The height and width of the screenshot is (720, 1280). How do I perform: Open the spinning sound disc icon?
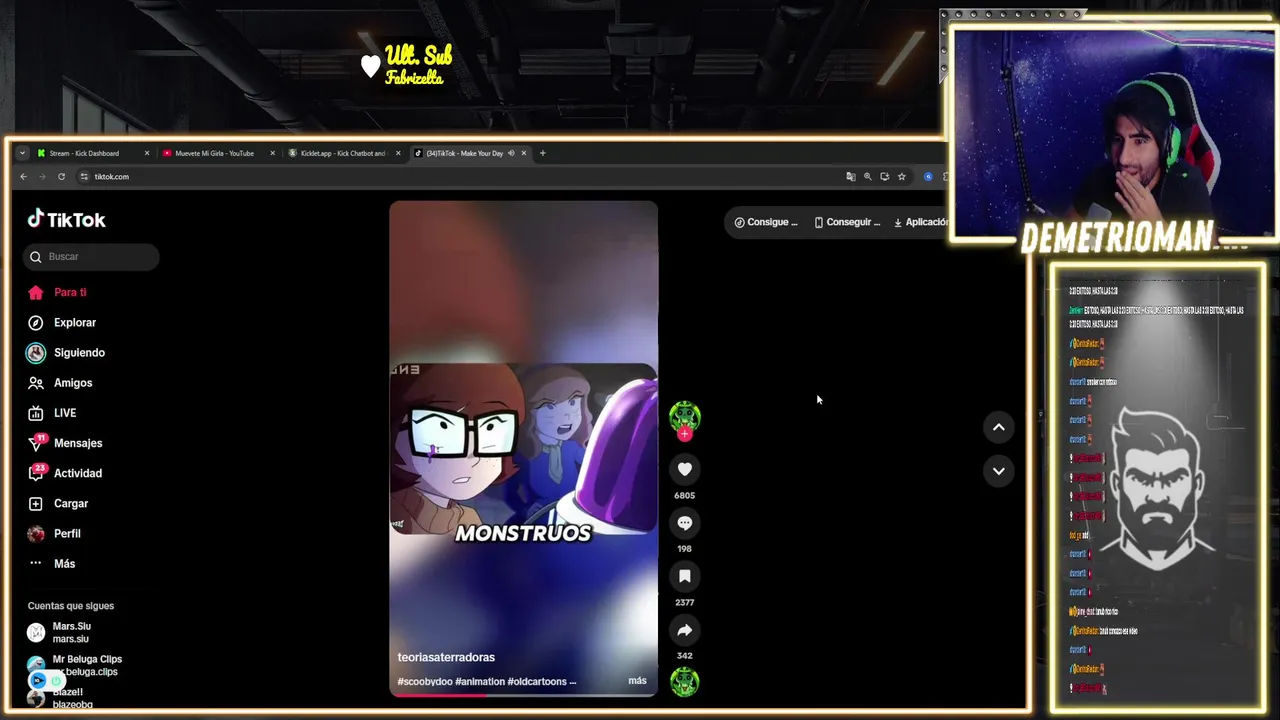tap(685, 682)
